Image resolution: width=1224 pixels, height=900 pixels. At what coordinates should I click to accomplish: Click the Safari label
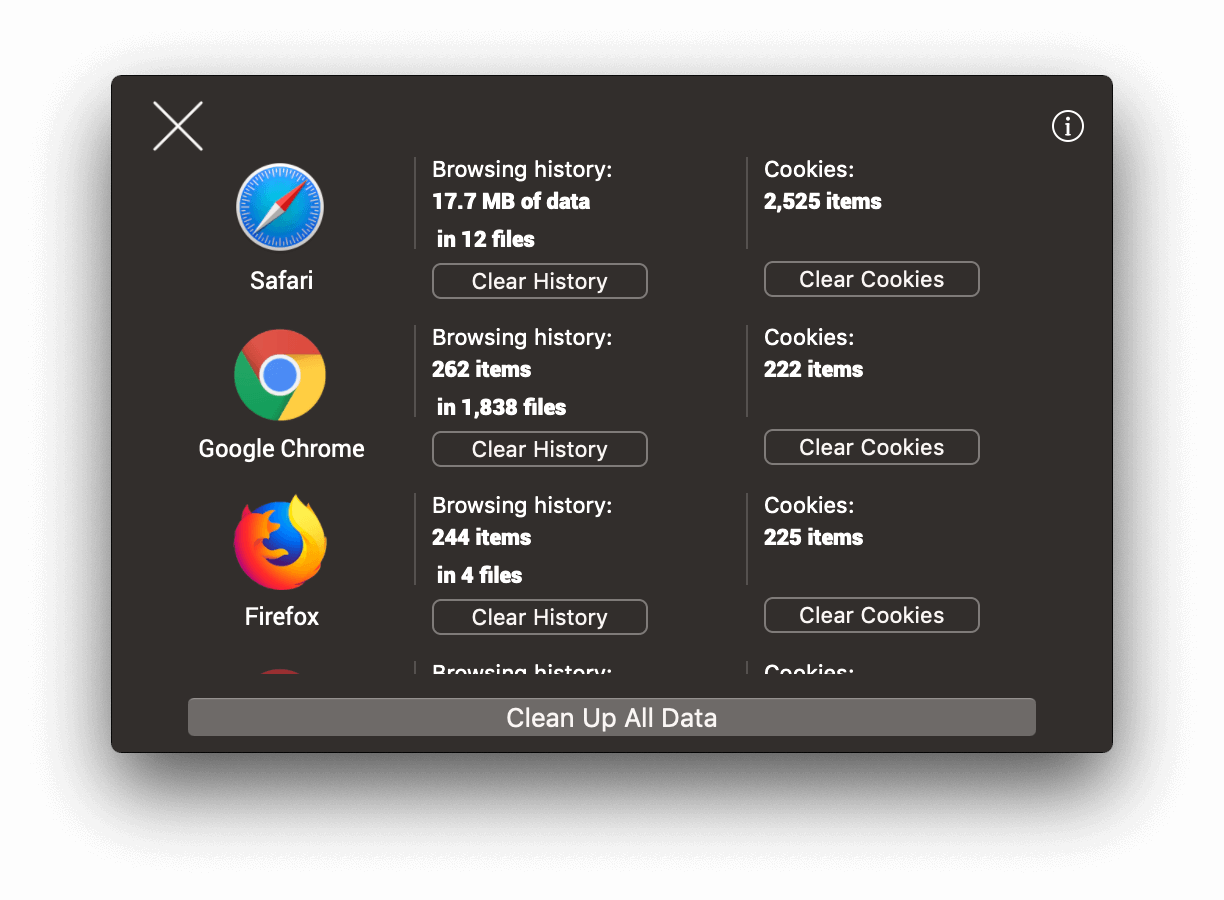282,280
